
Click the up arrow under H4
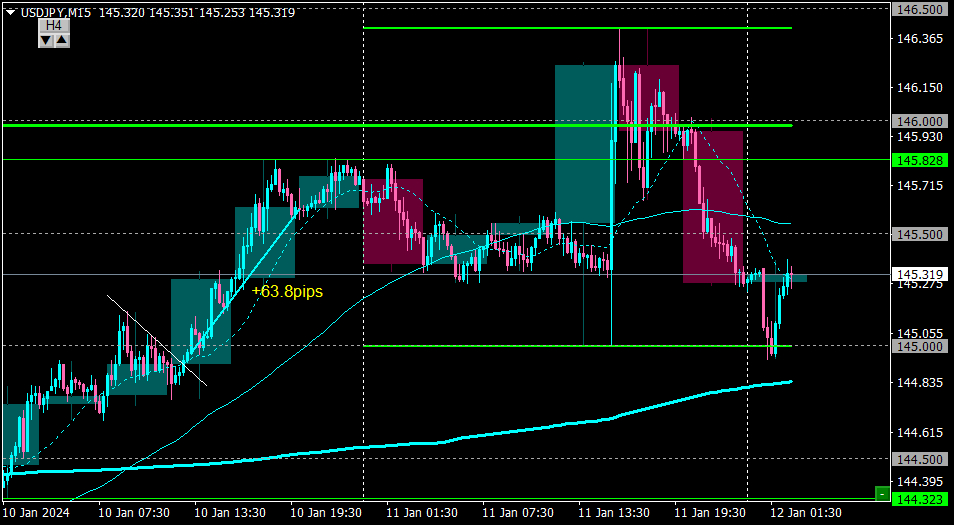62,40
